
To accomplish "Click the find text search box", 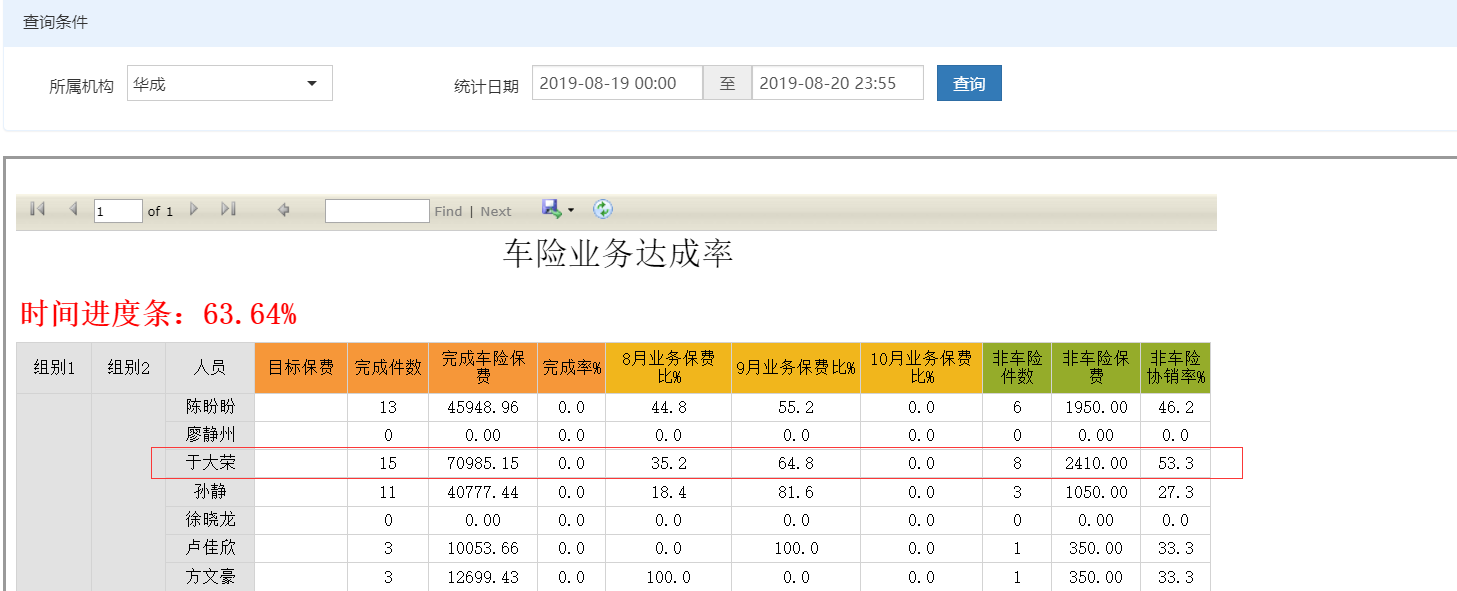I will [x=377, y=211].
